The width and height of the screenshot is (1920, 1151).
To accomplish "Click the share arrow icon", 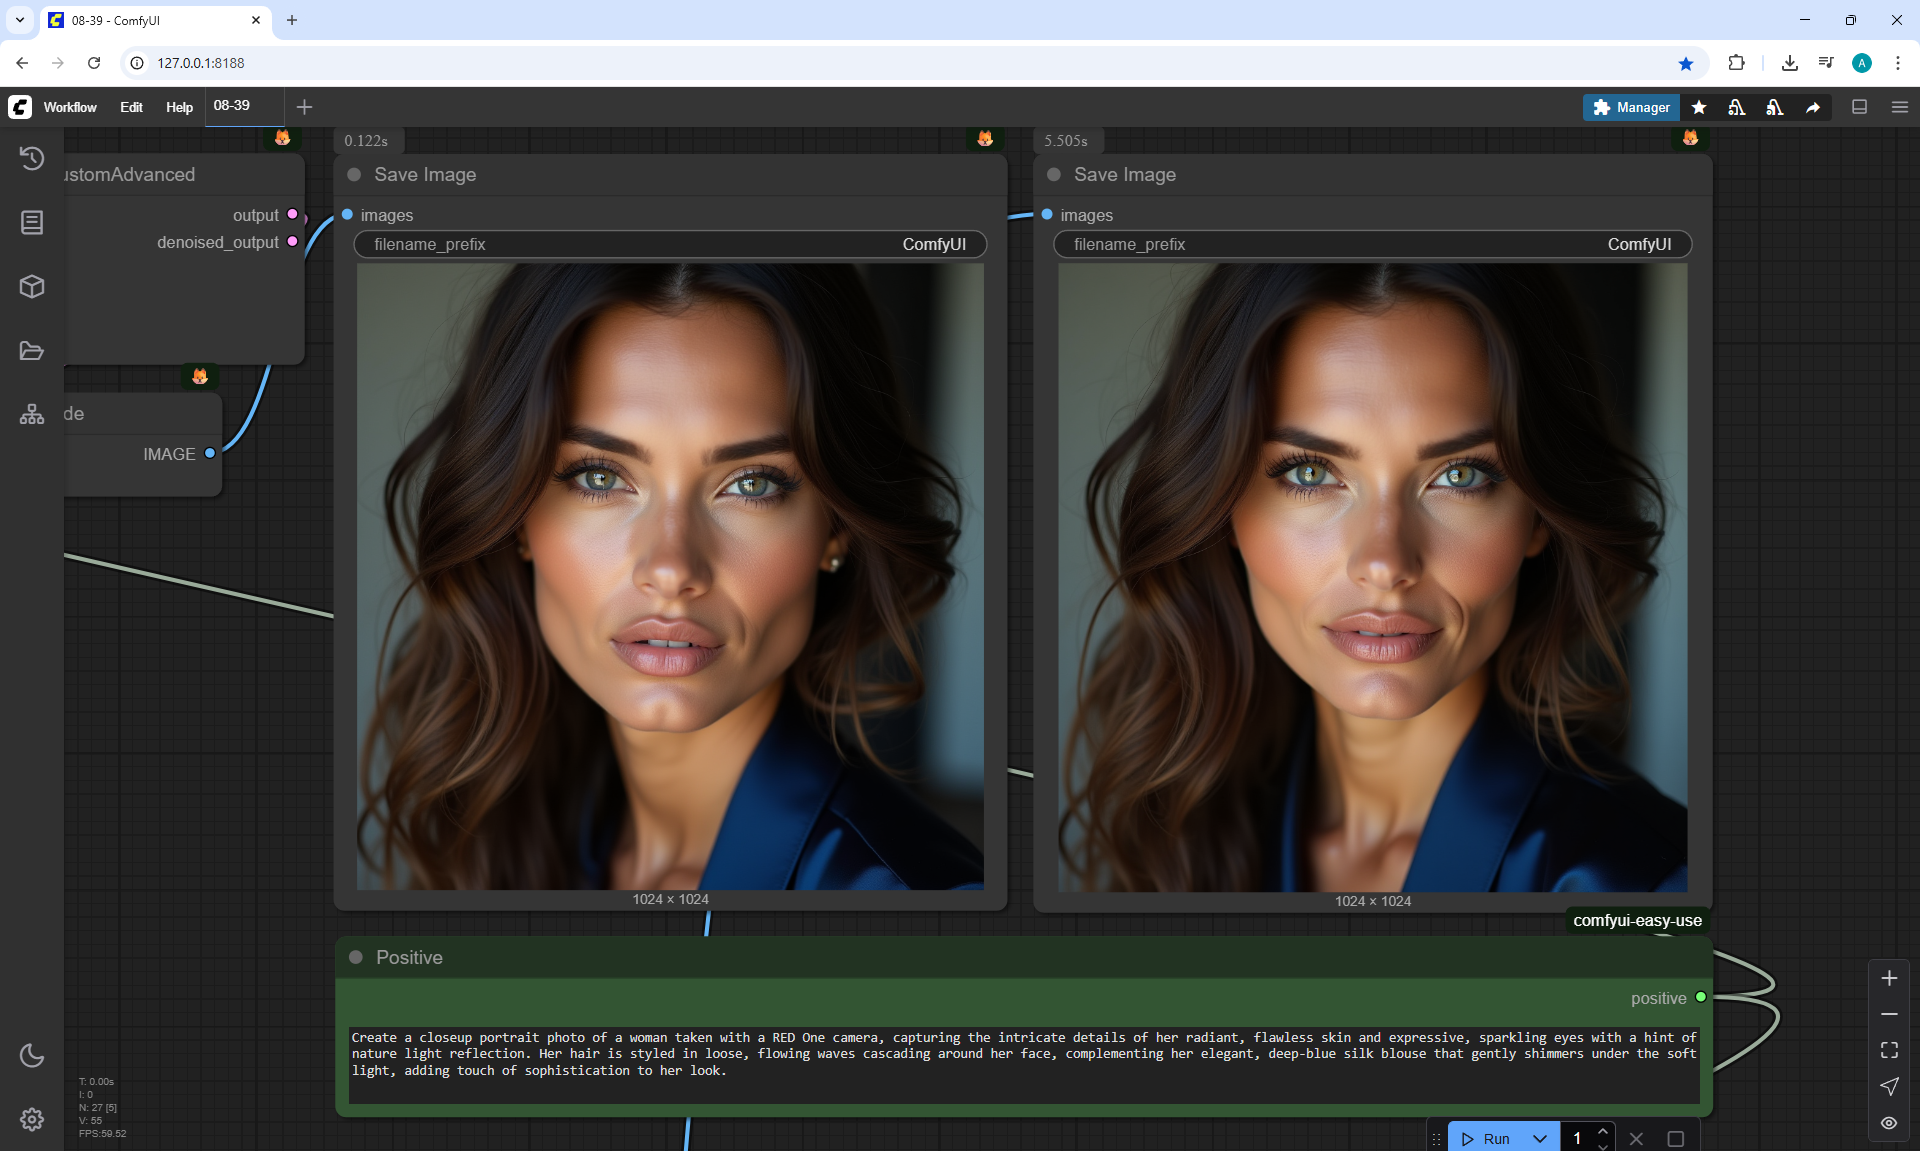I will click(x=1812, y=107).
